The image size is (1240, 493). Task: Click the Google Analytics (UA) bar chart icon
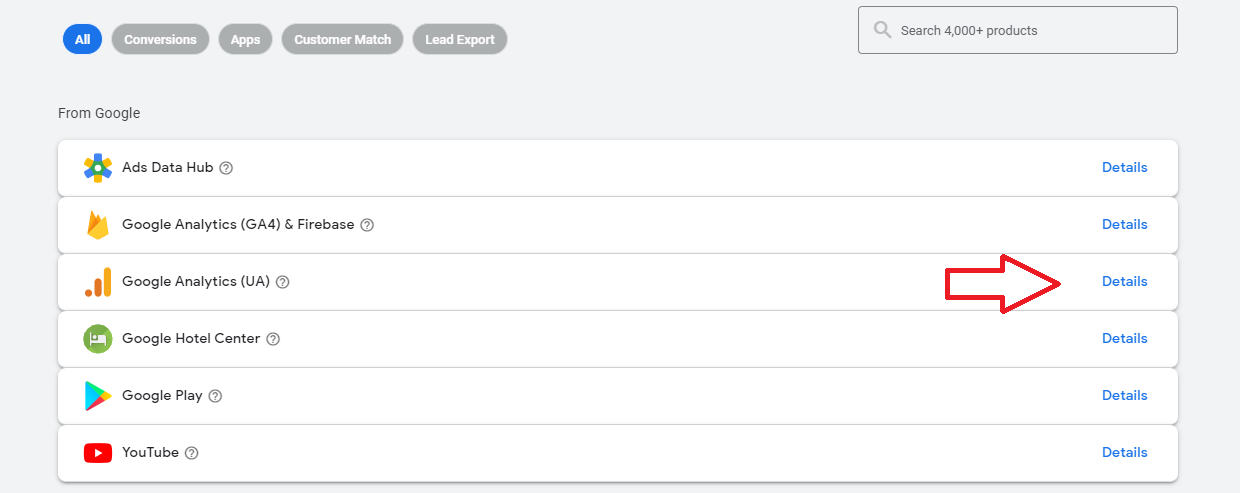click(98, 282)
